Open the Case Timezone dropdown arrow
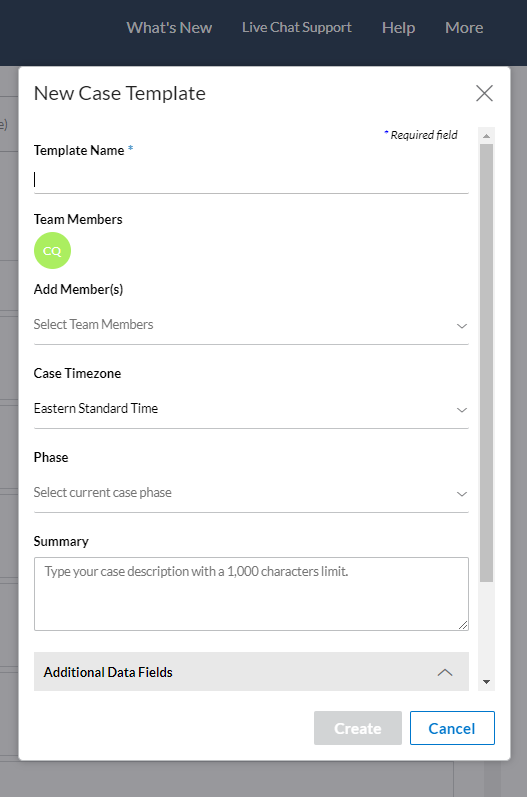 (x=461, y=410)
